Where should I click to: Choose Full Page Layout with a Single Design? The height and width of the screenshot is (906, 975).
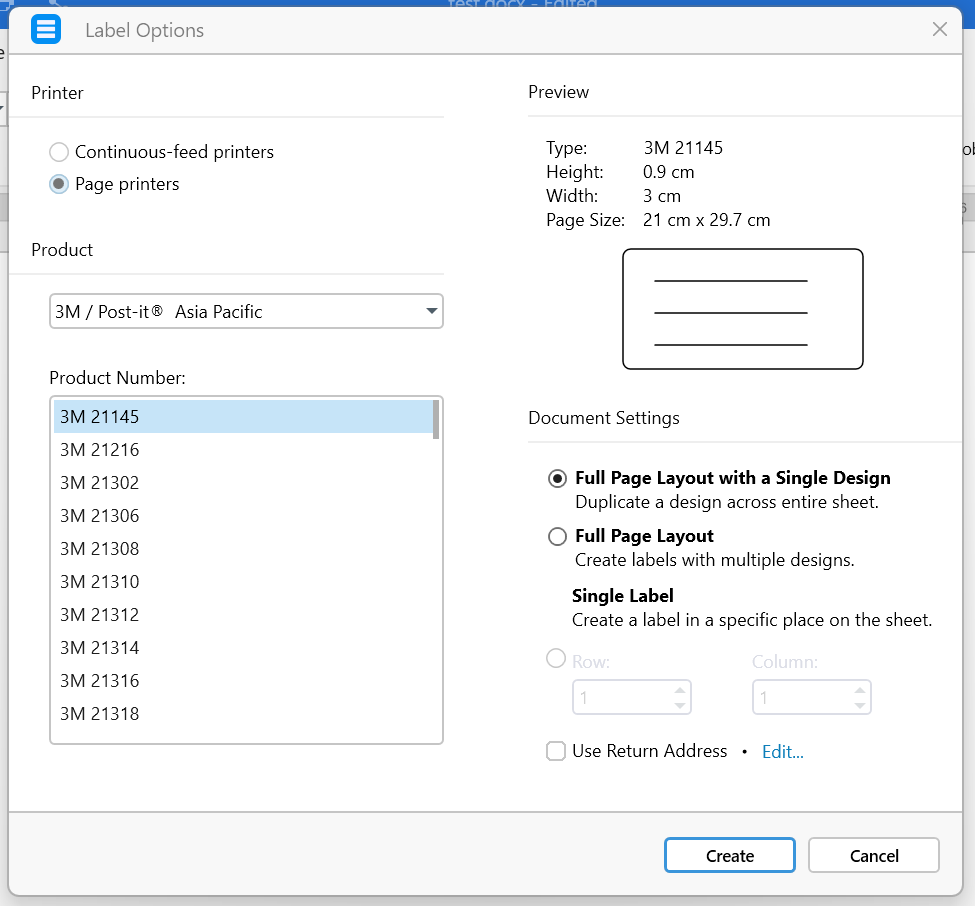pyautogui.click(x=557, y=478)
